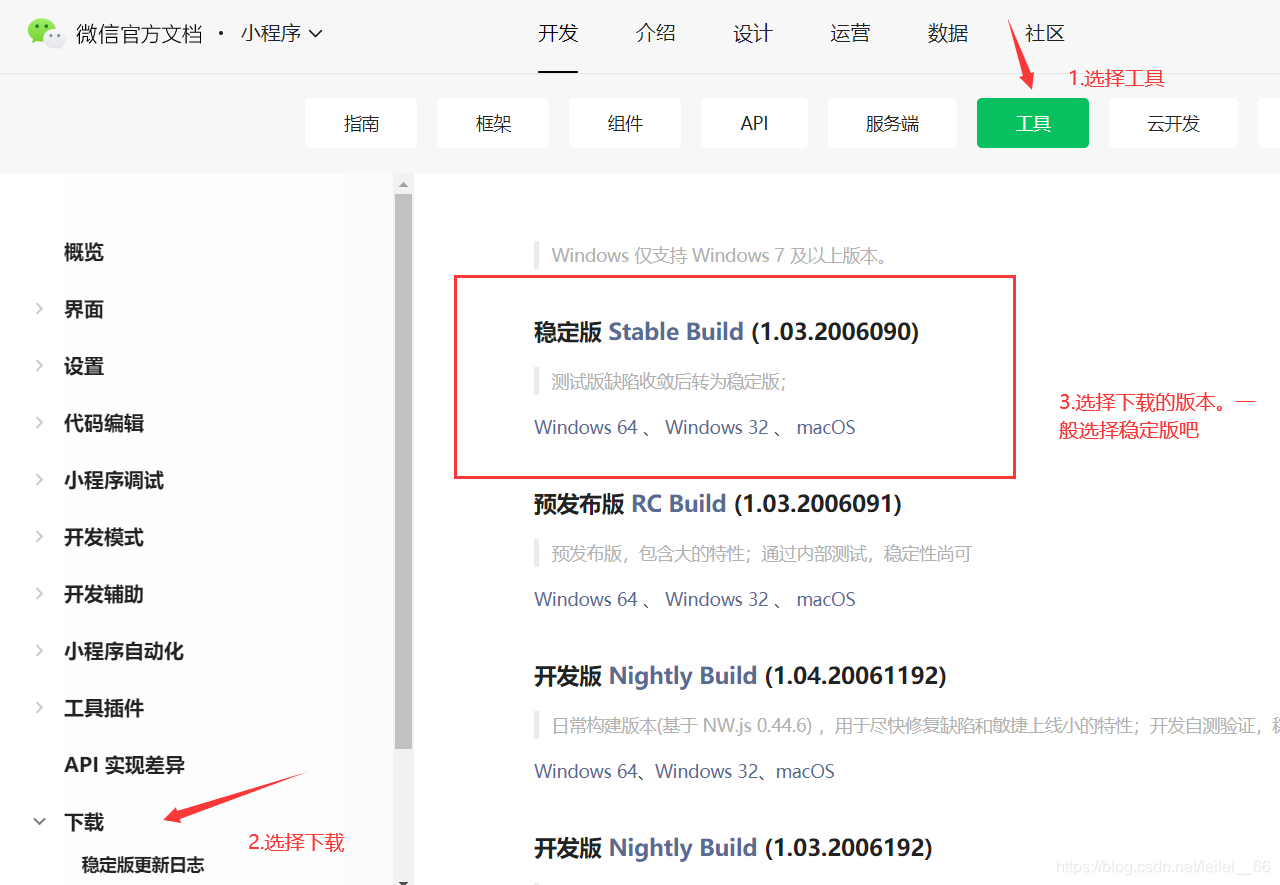Expand the 设置 sidebar chevron
Image resolution: width=1280 pixels, height=885 pixels.
click(40, 366)
